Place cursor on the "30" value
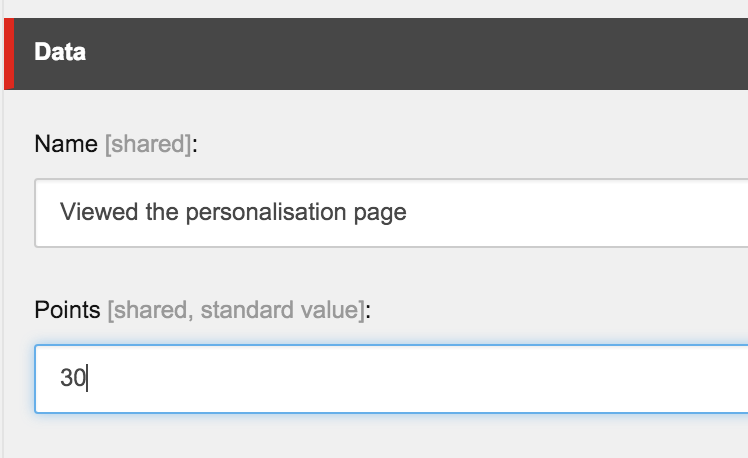The image size is (748, 458). pos(72,378)
